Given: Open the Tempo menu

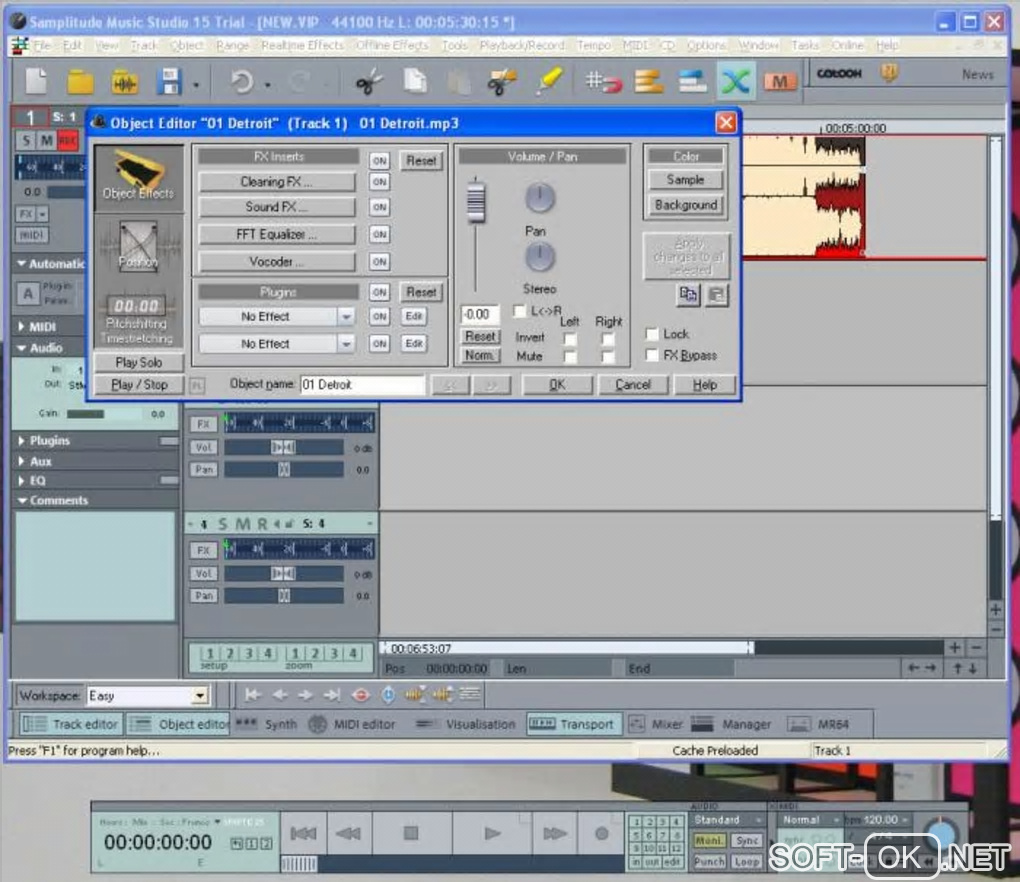Looking at the screenshot, I should pos(593,46).
